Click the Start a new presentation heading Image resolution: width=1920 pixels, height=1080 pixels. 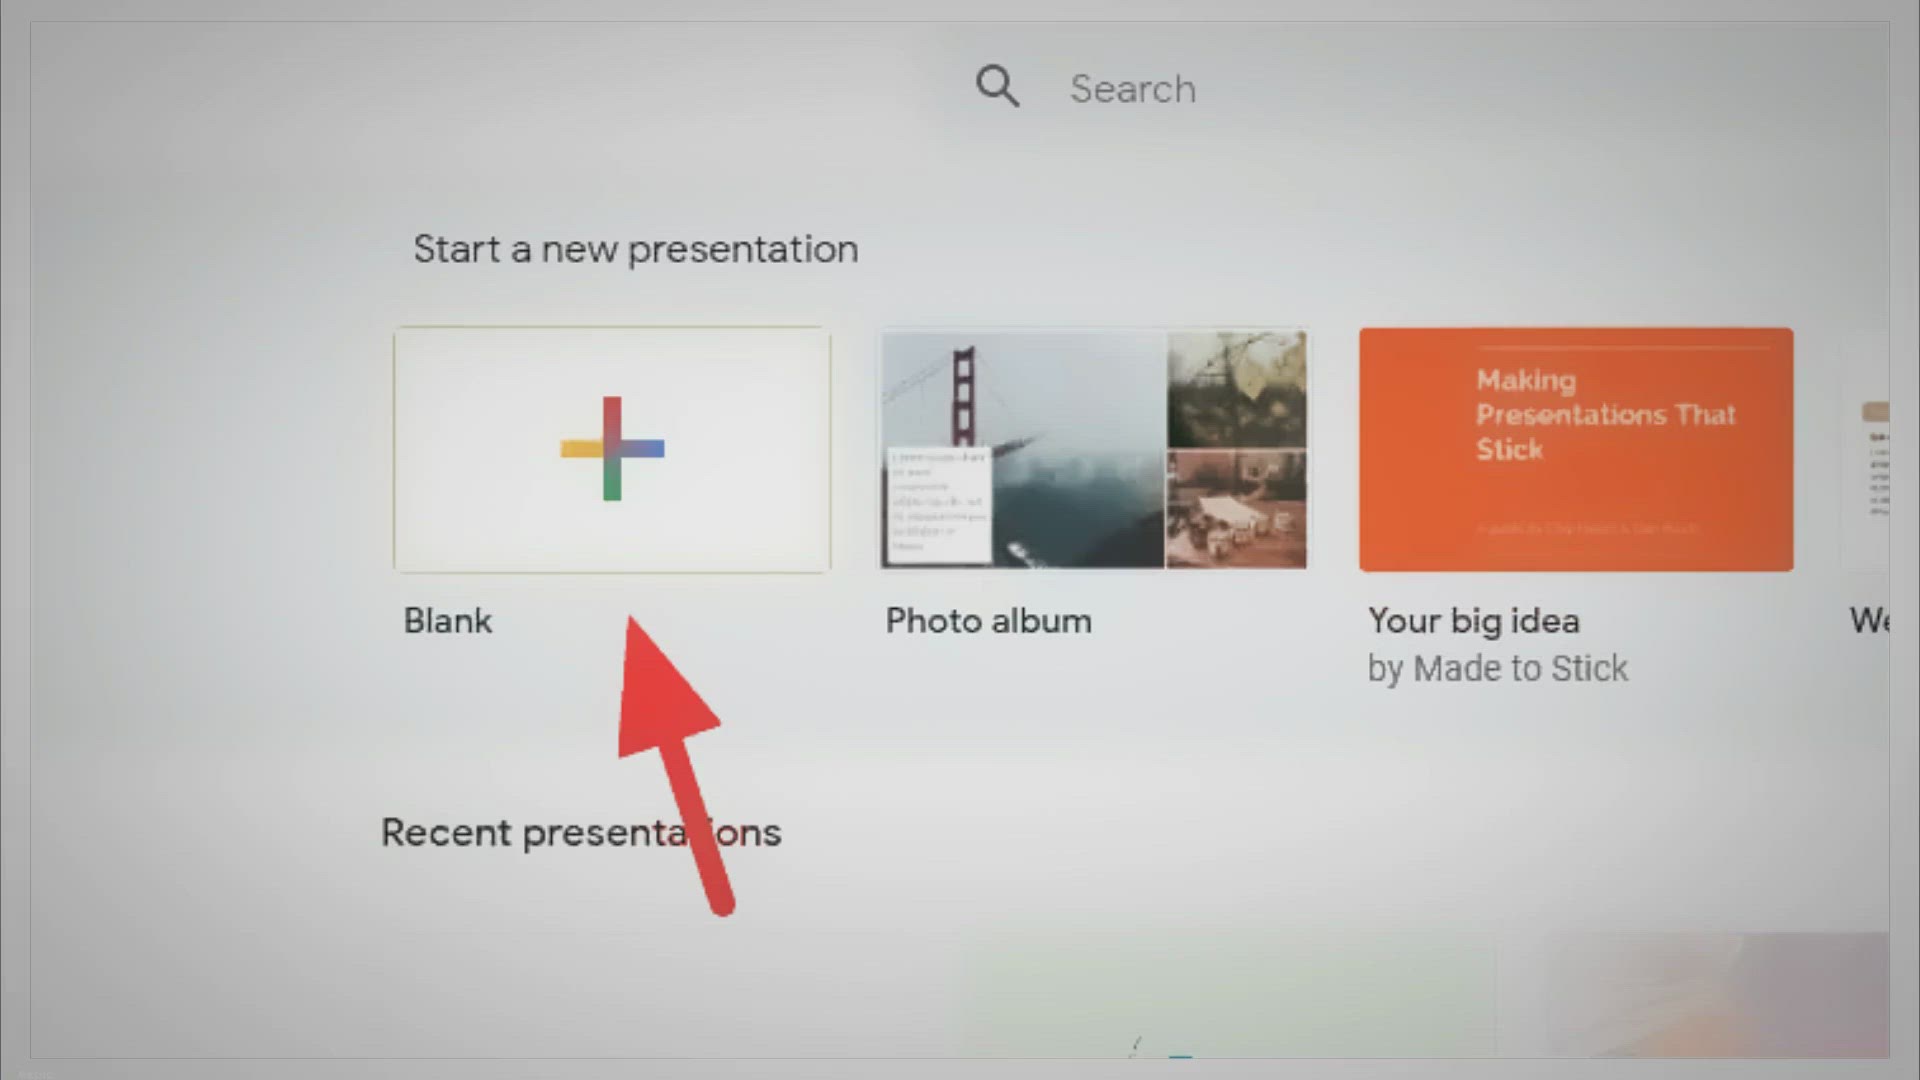click(635, 249)
